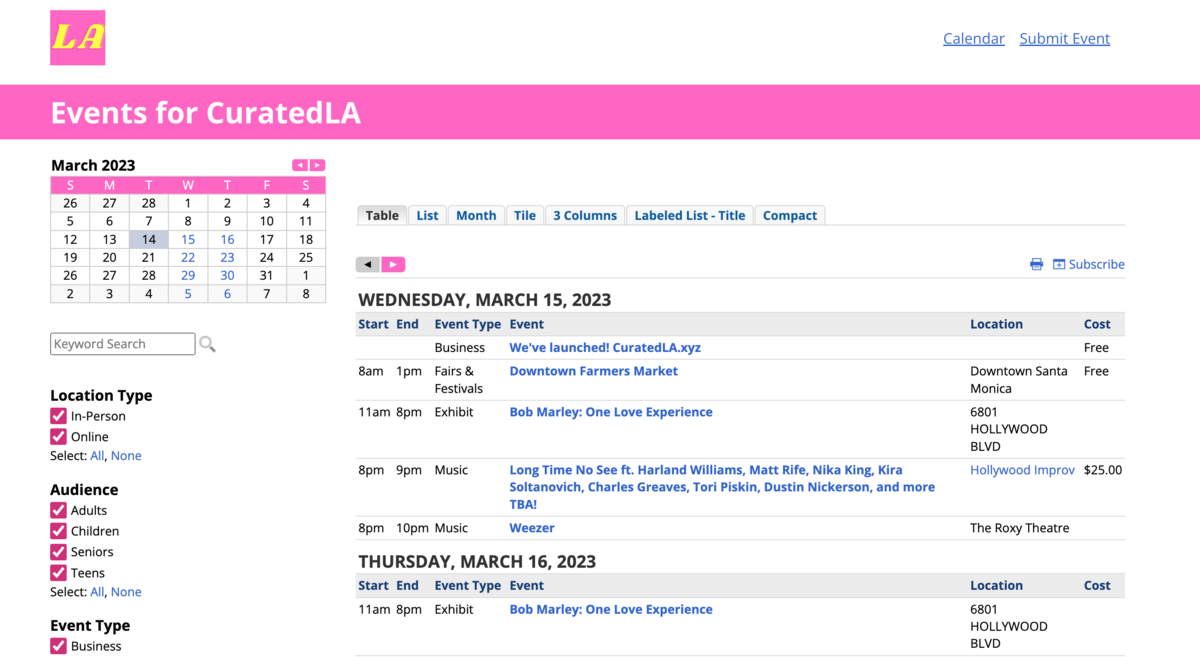
Task: Open Hollywood Improv location link
Action: [x=1022, y=470]
